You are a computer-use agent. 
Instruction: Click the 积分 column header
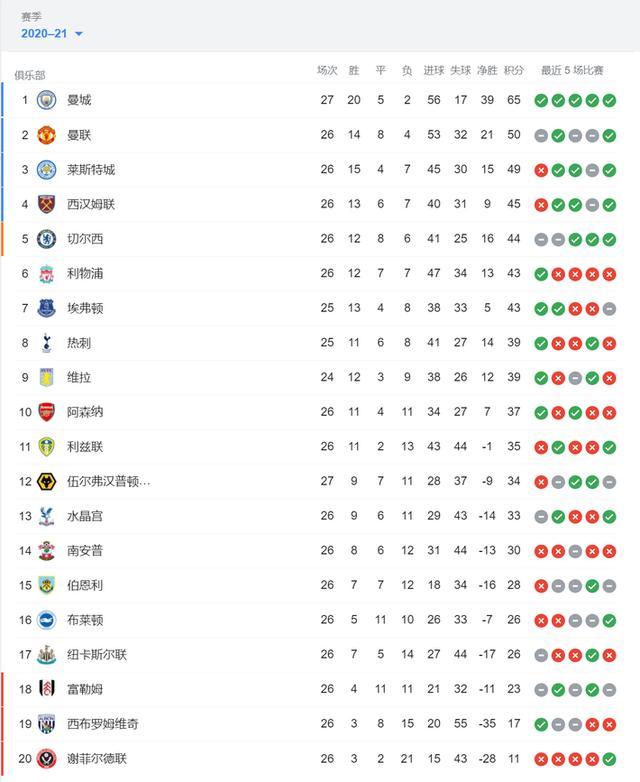[x=514, y=71]
